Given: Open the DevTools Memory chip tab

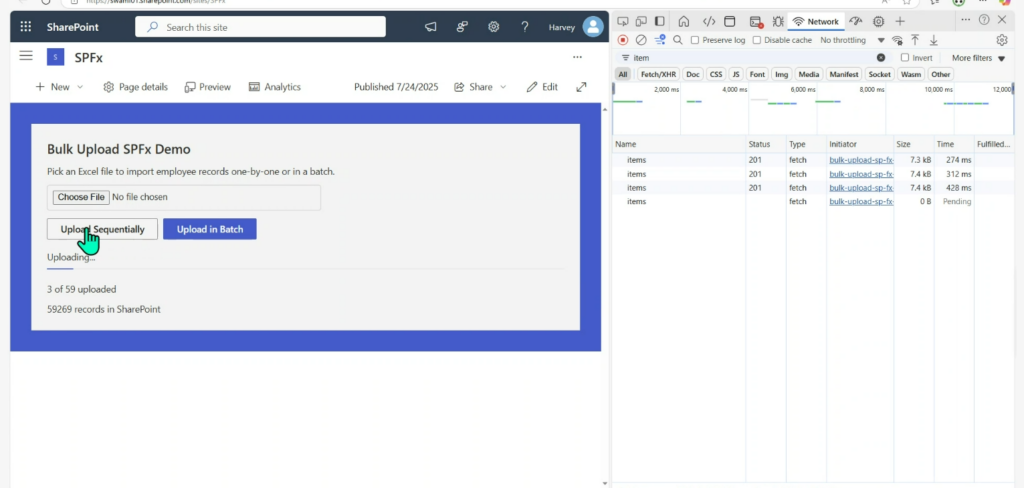Looking at the screenshot, I should pyautogui.click(x=879, y=21).
